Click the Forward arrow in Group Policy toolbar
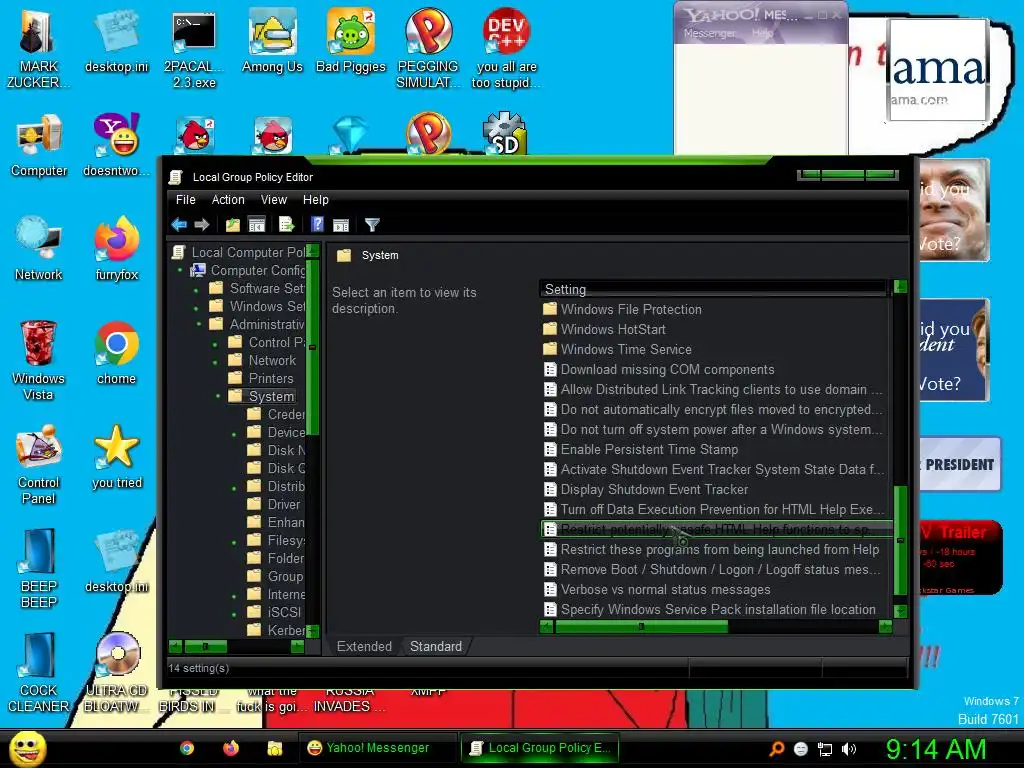This screenshot has height=768, width=1024. pyautogui.click(x=202, y=225)
